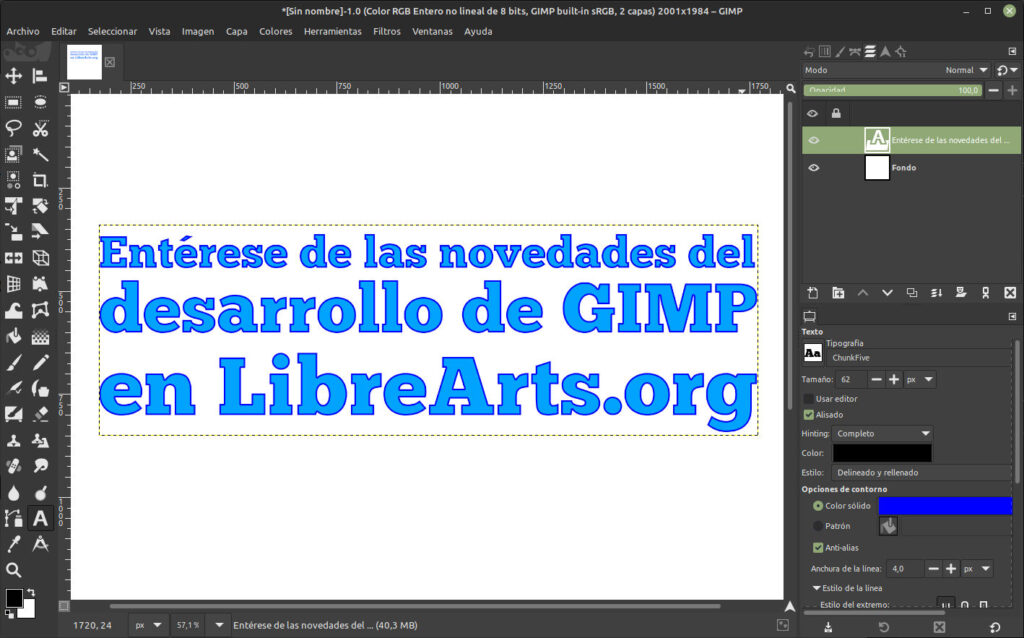Open the Tipografía font picker Aa button
Viewport: 1024px width, 638px height.
(812, 353)
